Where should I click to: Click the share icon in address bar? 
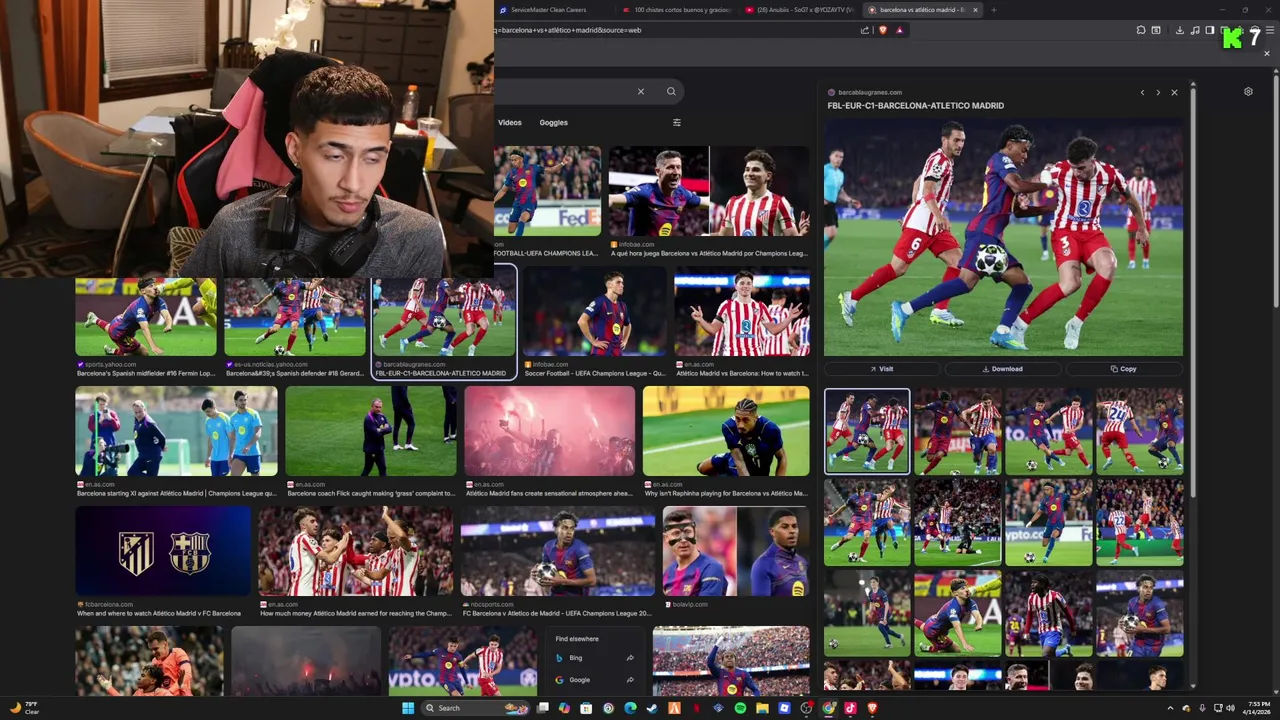[x=865, y=30]
